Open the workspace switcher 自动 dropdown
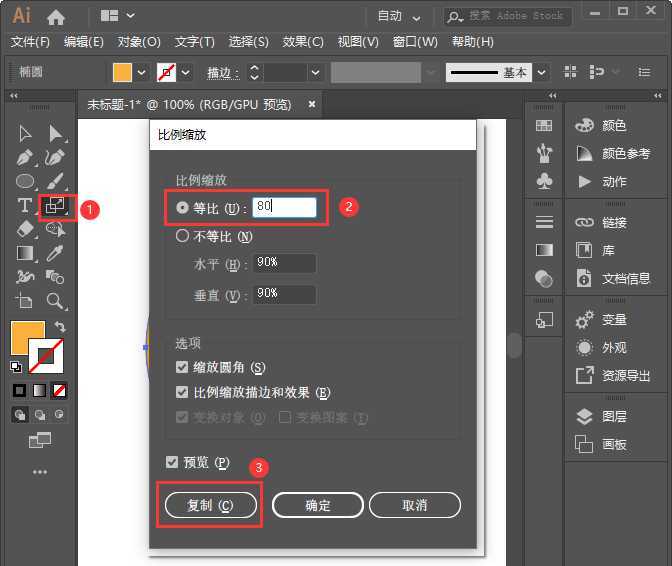The width and height of the screenshot is (672, 566). (x=399, y=16)
